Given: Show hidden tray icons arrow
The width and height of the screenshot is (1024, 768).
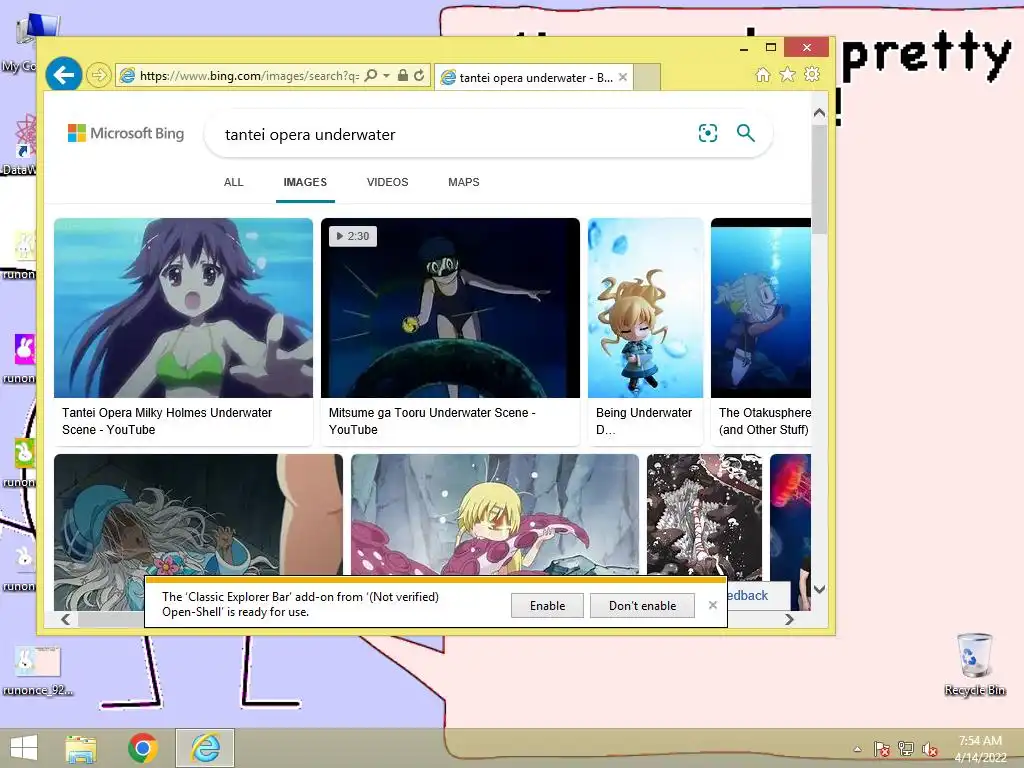Looking at the screenshot, I should (x=857, y=749).
